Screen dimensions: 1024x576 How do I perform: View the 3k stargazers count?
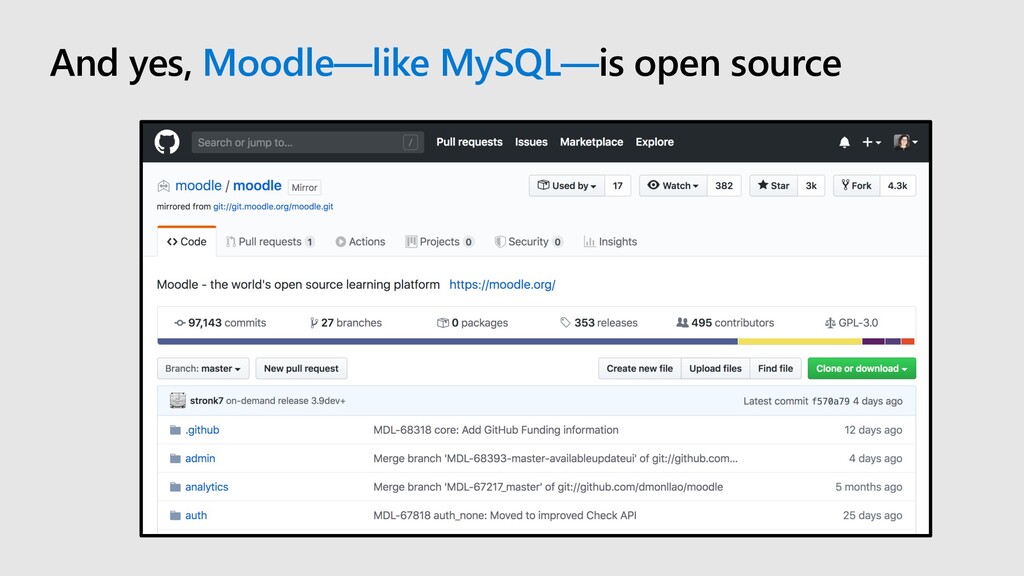(x=811, y=185)
